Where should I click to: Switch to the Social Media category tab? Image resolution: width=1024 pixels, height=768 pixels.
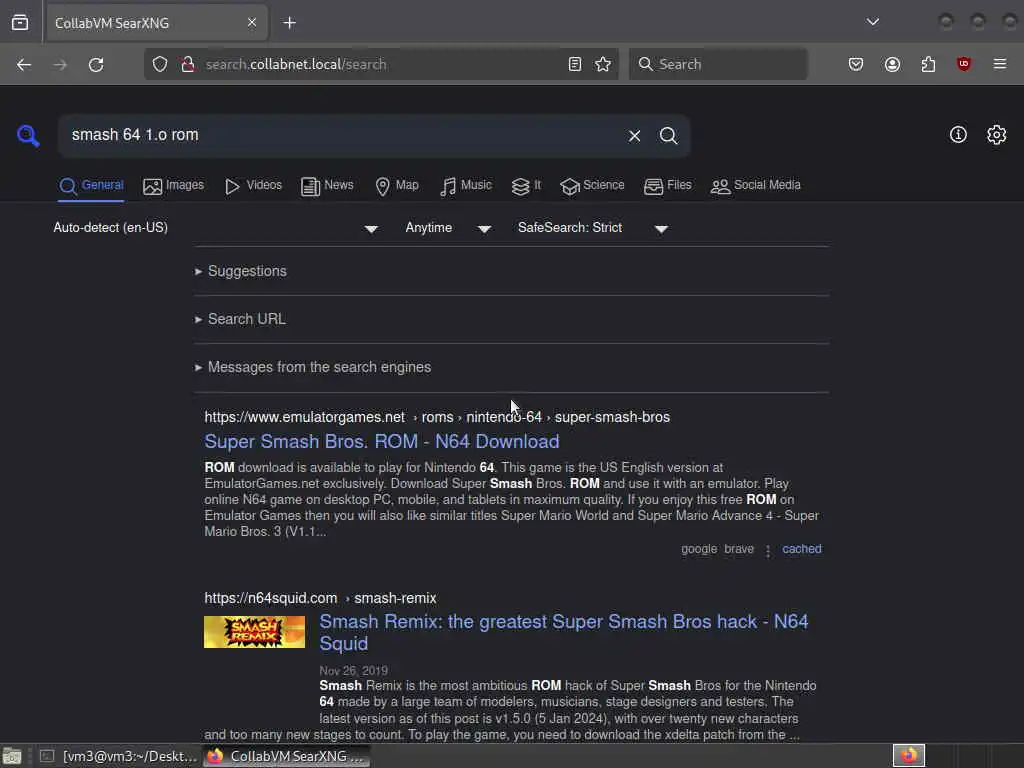(x=756, y=186)
